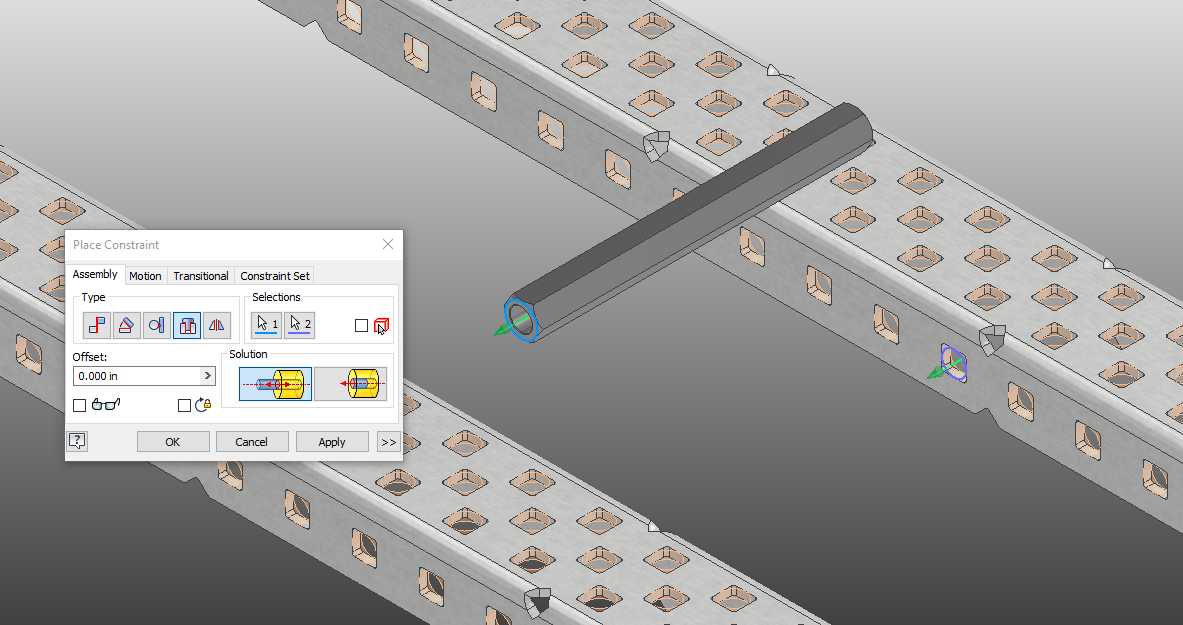Viewport: 1183px width, 625px height.
Task: Activate second selection button 2
Action: tap(300, 325)
